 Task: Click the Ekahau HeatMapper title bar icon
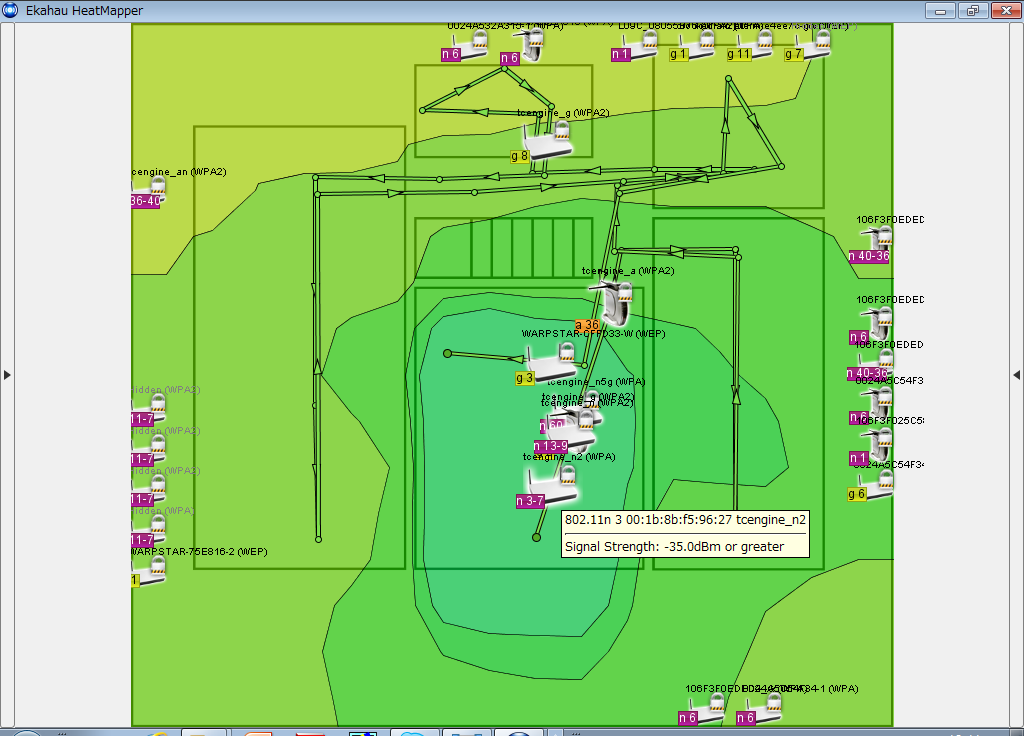10,10
